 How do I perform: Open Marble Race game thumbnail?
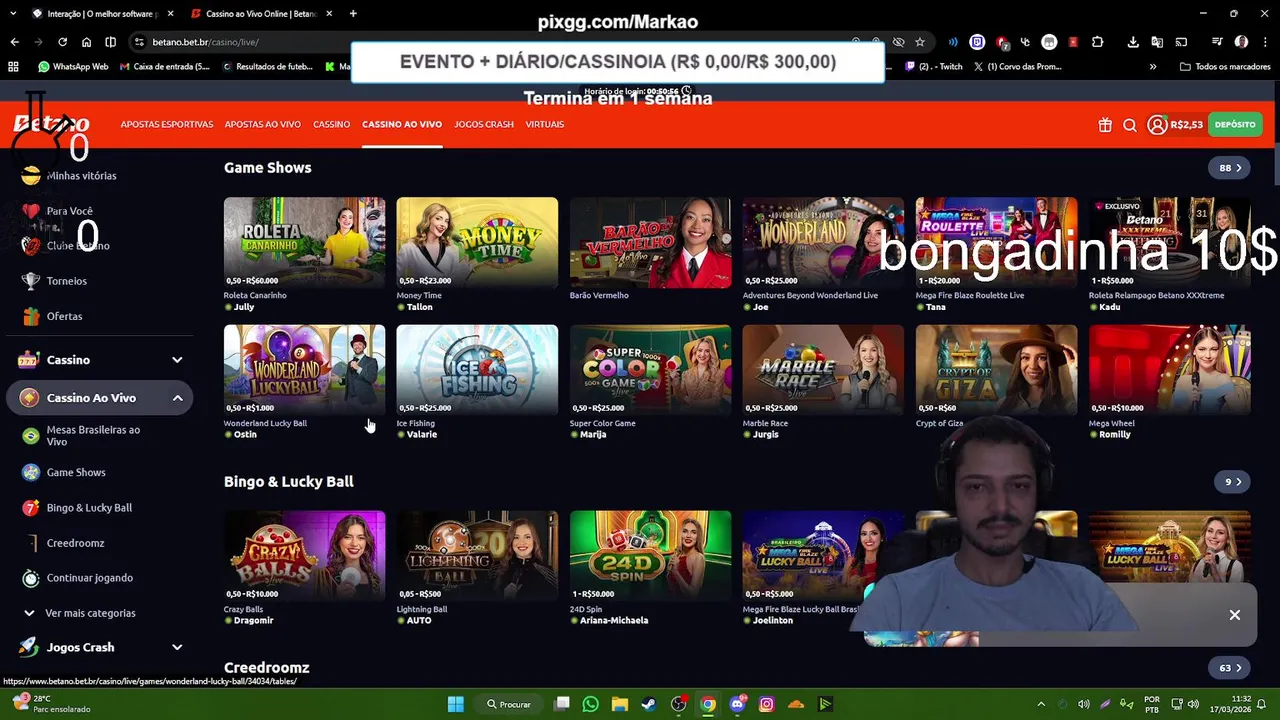(x=823, y=370)
